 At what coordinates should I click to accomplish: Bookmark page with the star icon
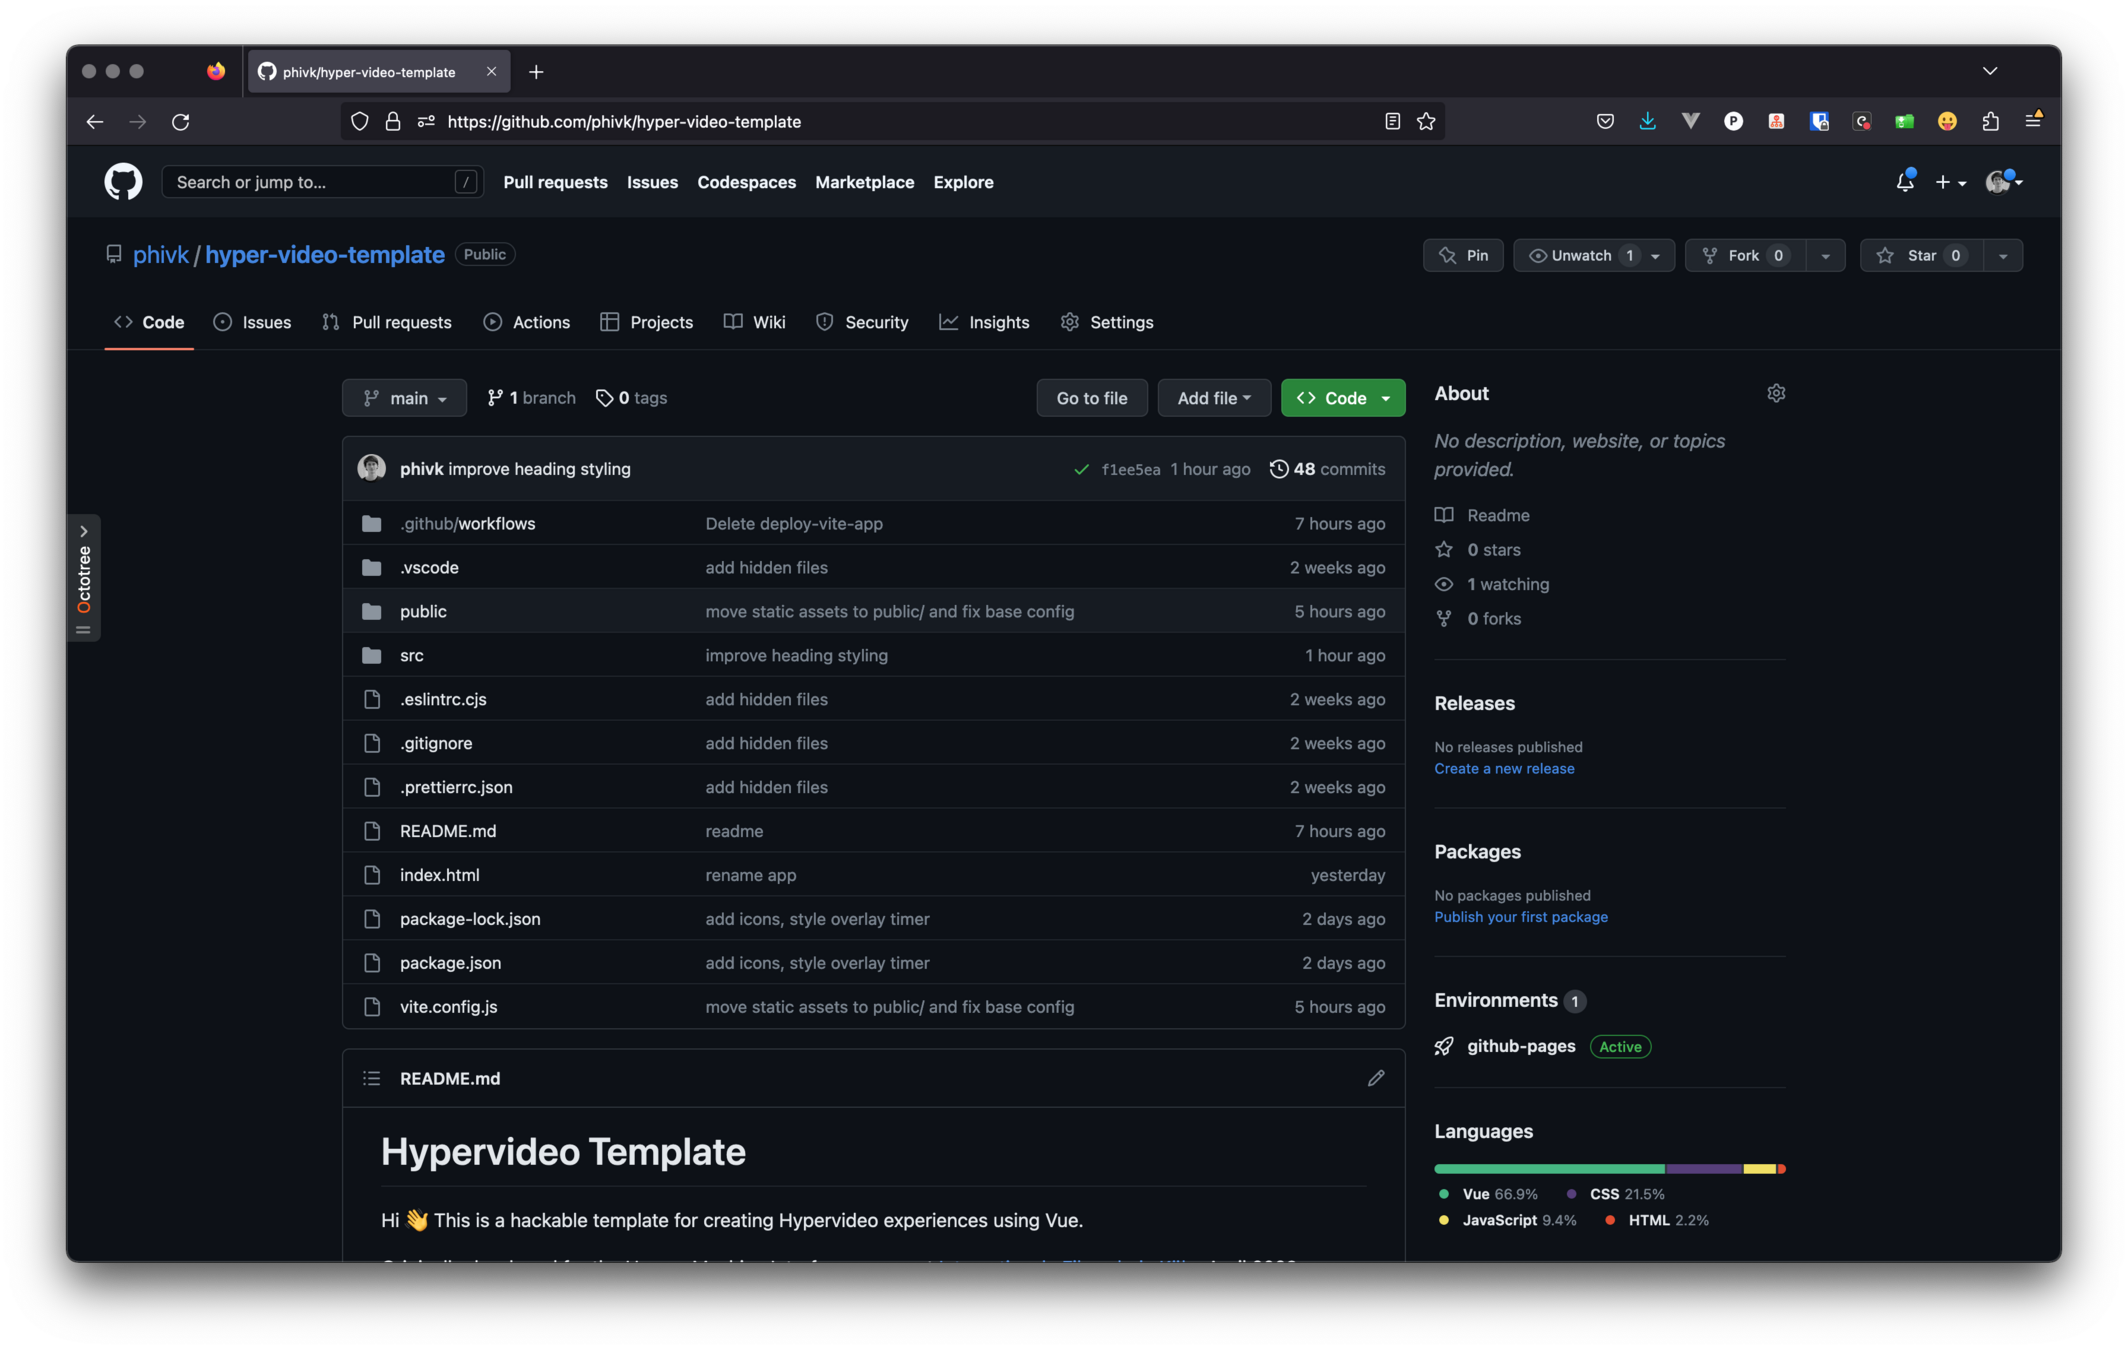[1426, 121]
